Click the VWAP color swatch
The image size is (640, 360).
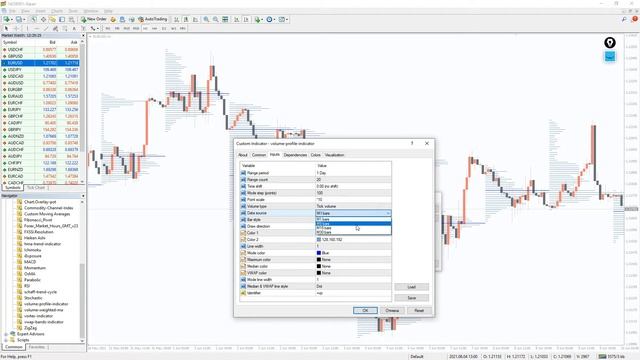319,273
